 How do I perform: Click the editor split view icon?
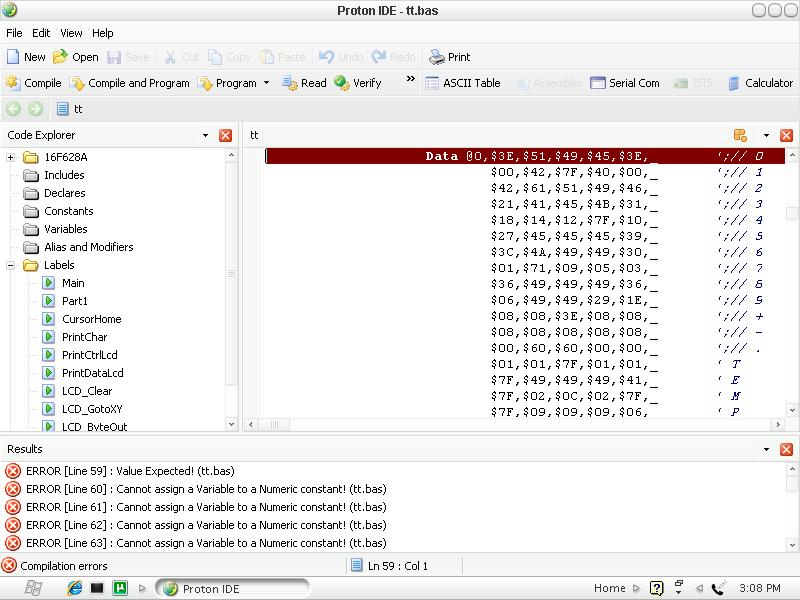[x=740, y=135]
